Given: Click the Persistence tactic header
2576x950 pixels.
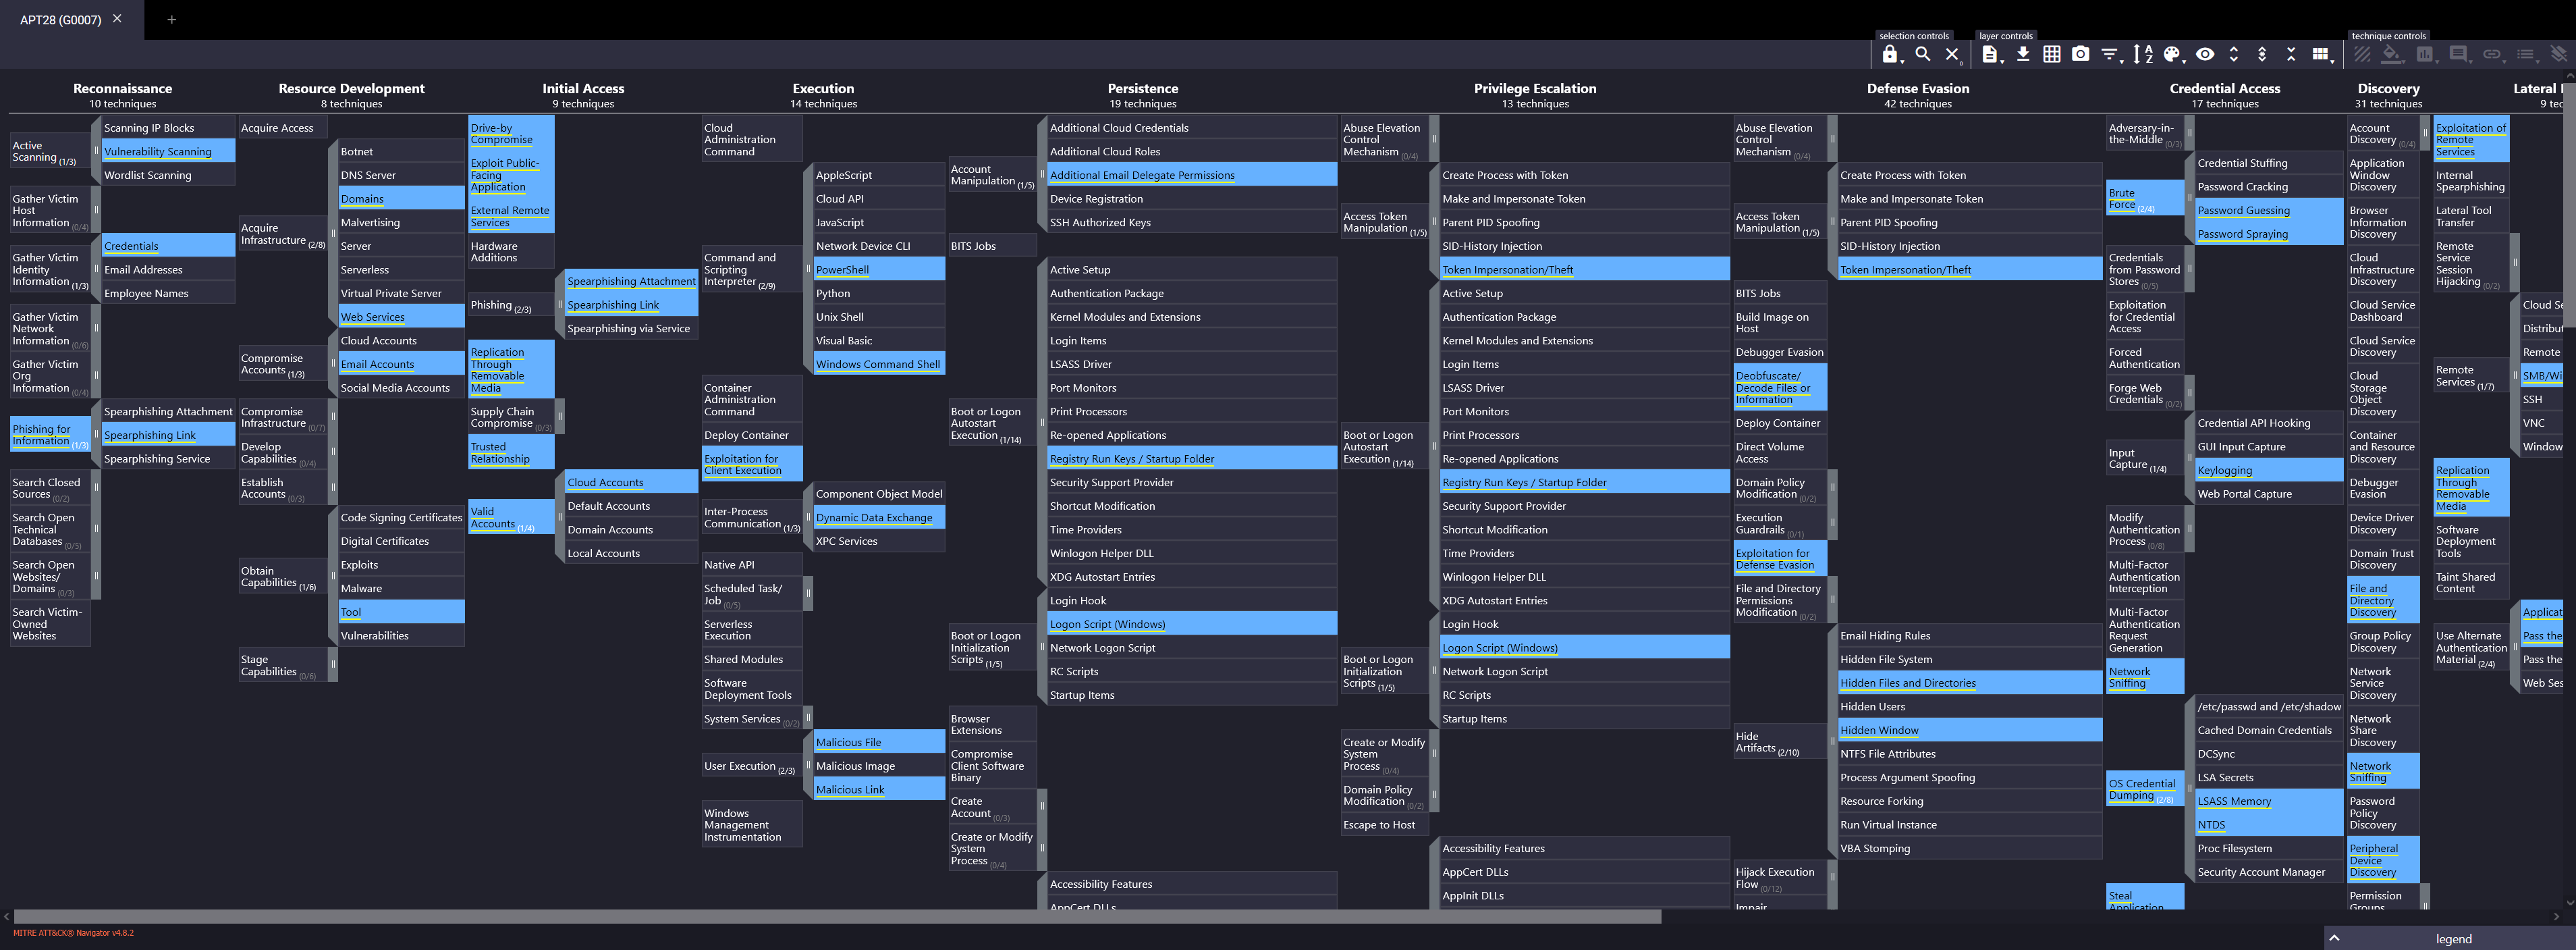Looking at the screenshot, I should point(1142,88).
